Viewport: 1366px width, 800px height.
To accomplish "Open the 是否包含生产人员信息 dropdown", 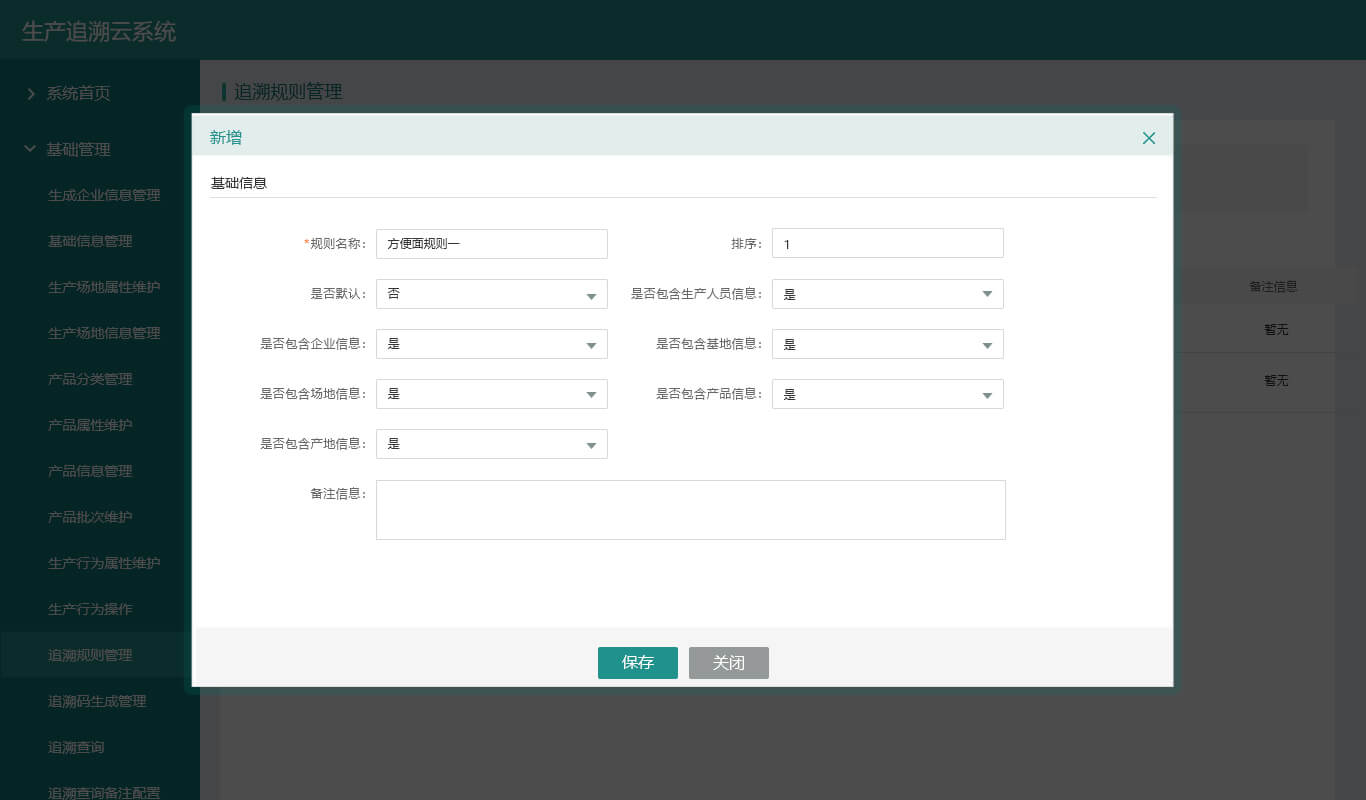I will 887,294.
